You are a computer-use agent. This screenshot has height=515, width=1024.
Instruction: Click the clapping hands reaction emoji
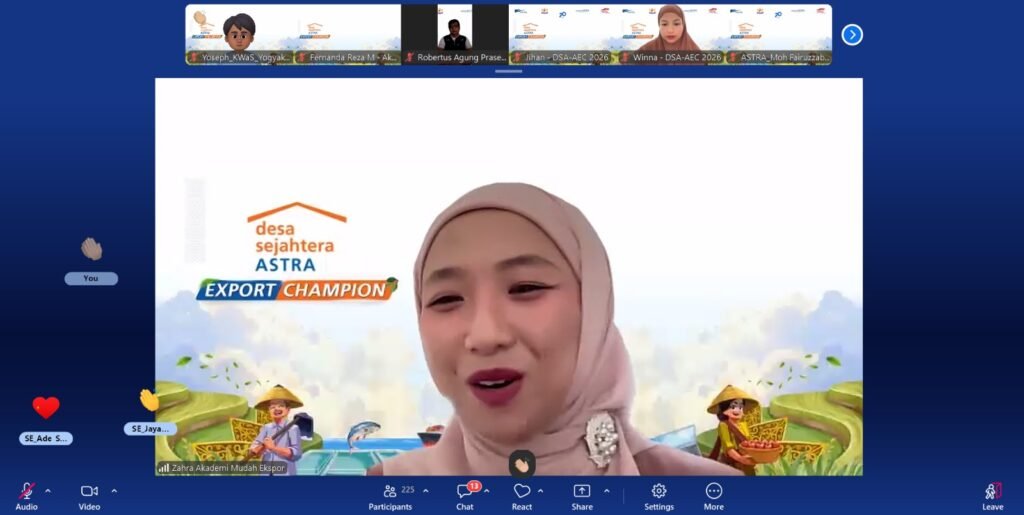pyautogui.click(x=91, y=249)
